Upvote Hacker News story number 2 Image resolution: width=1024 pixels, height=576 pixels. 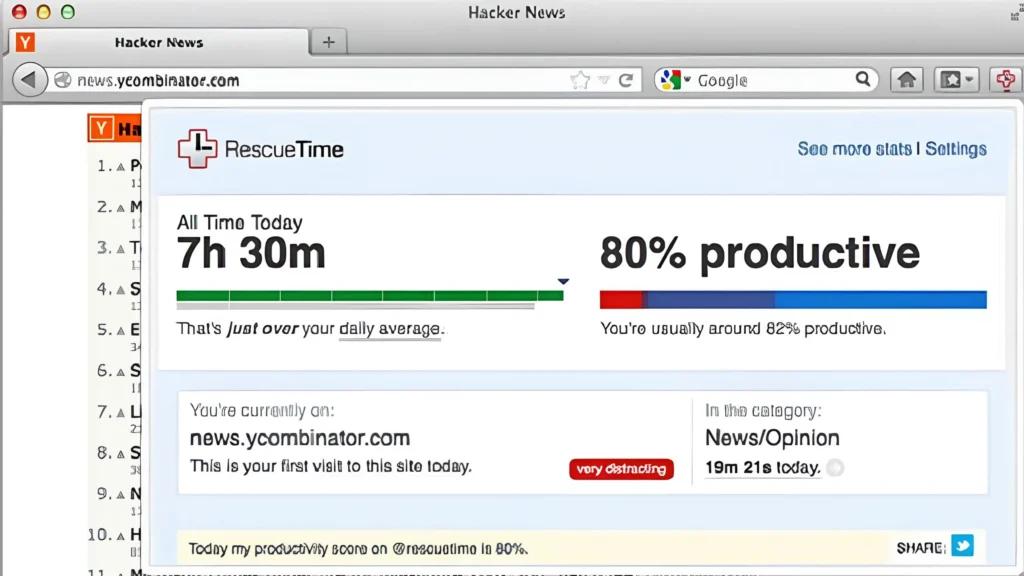tap(121, 208)
